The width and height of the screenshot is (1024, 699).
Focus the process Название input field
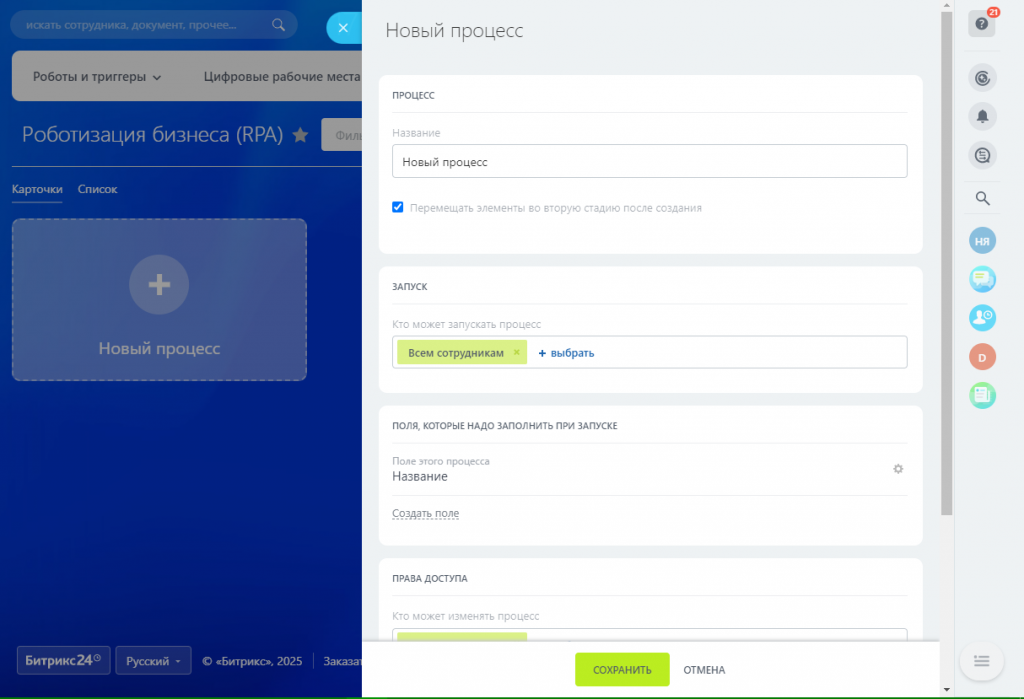click(x=649, y=161)
